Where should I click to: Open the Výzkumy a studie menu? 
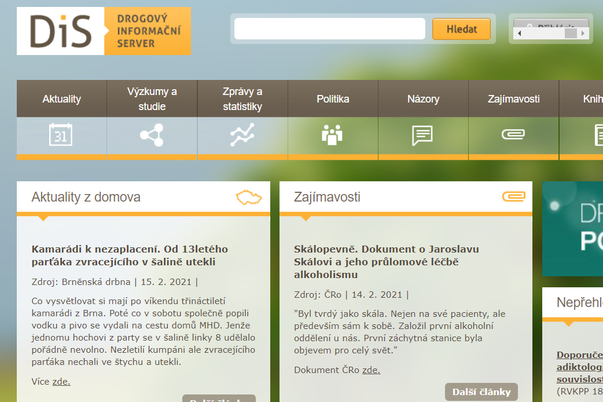point(152,99)
